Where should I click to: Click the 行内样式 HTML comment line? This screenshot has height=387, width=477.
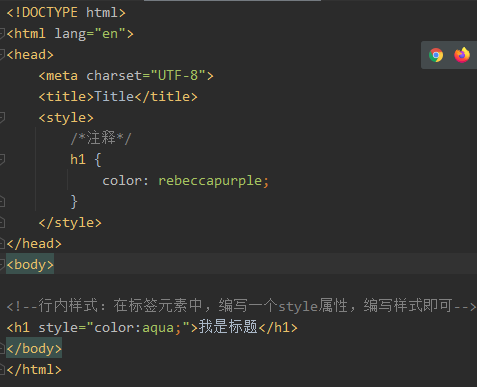pos(241,306)
